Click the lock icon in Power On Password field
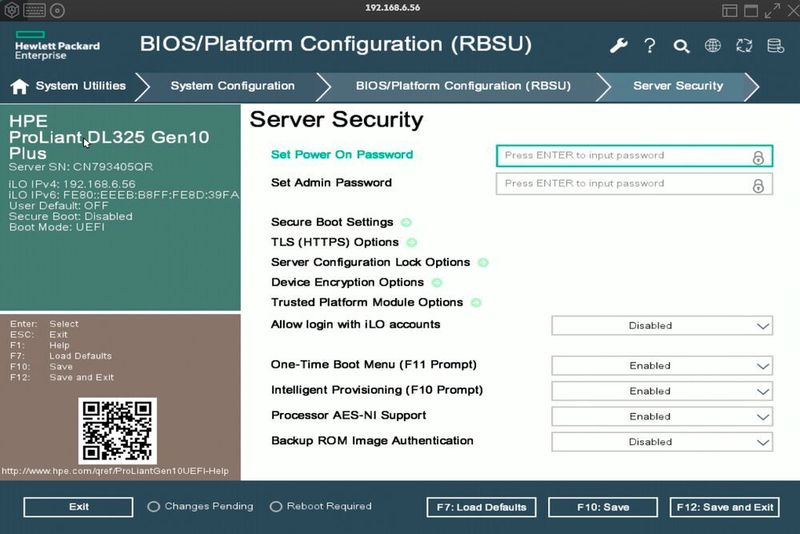This screenshot has height=534, width=800. click(x=758, y=157)
